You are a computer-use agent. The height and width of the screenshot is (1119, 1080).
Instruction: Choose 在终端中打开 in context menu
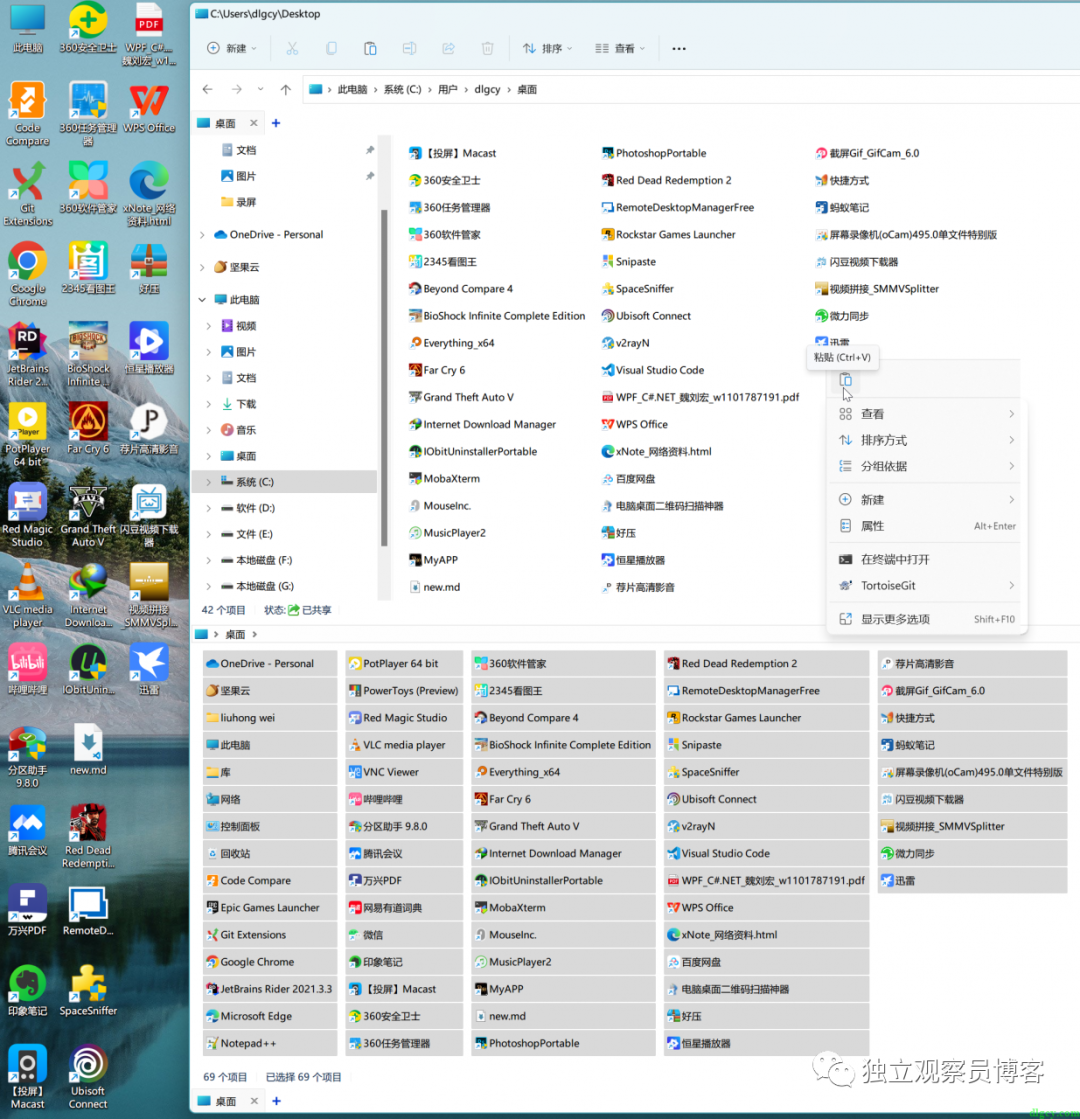(927, 560)
